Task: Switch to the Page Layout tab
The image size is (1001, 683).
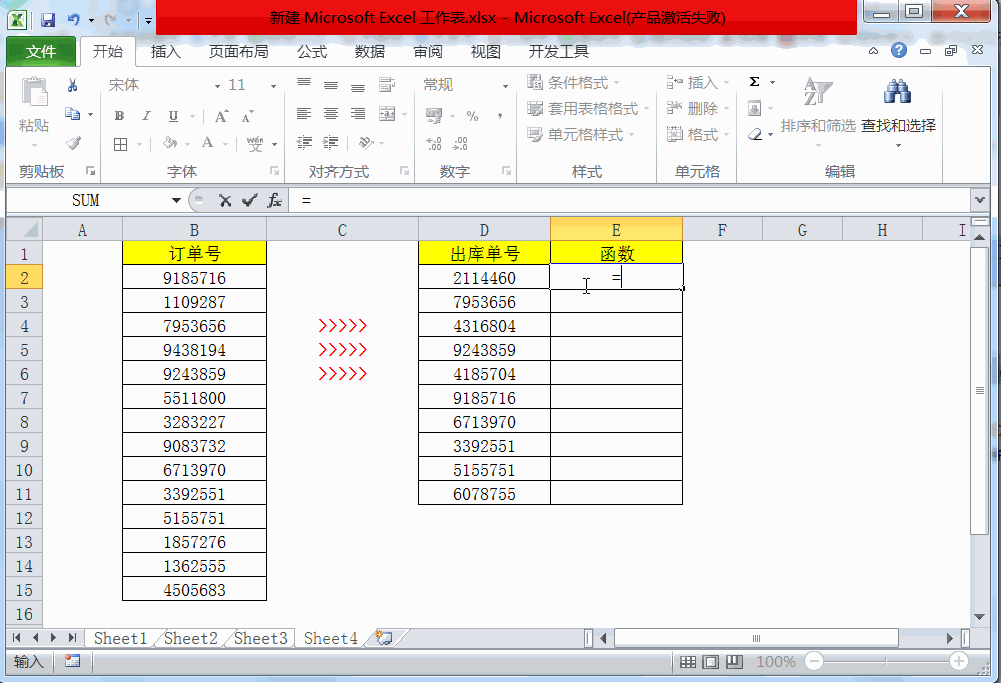Action: pyautogui.click(x=239, y=52)
